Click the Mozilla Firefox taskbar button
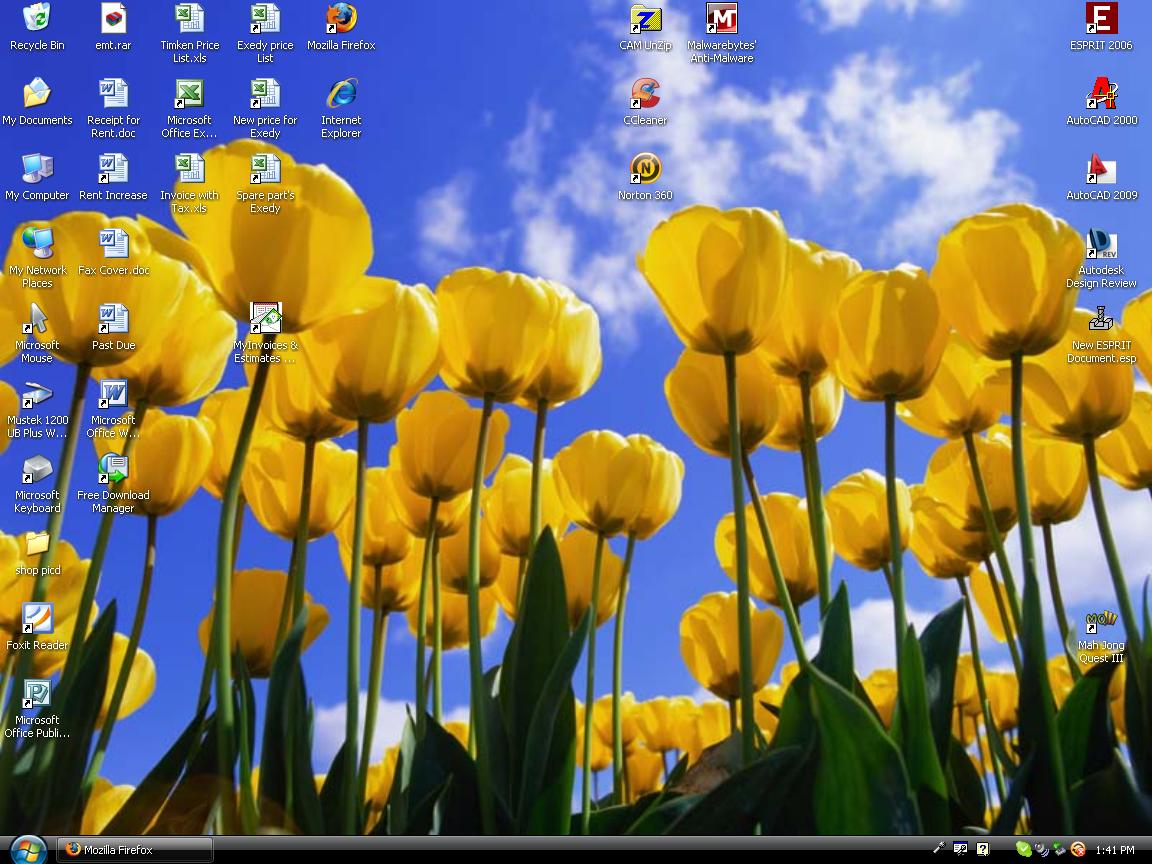This screenshot has height=864, width=1152. click(136, 850)
